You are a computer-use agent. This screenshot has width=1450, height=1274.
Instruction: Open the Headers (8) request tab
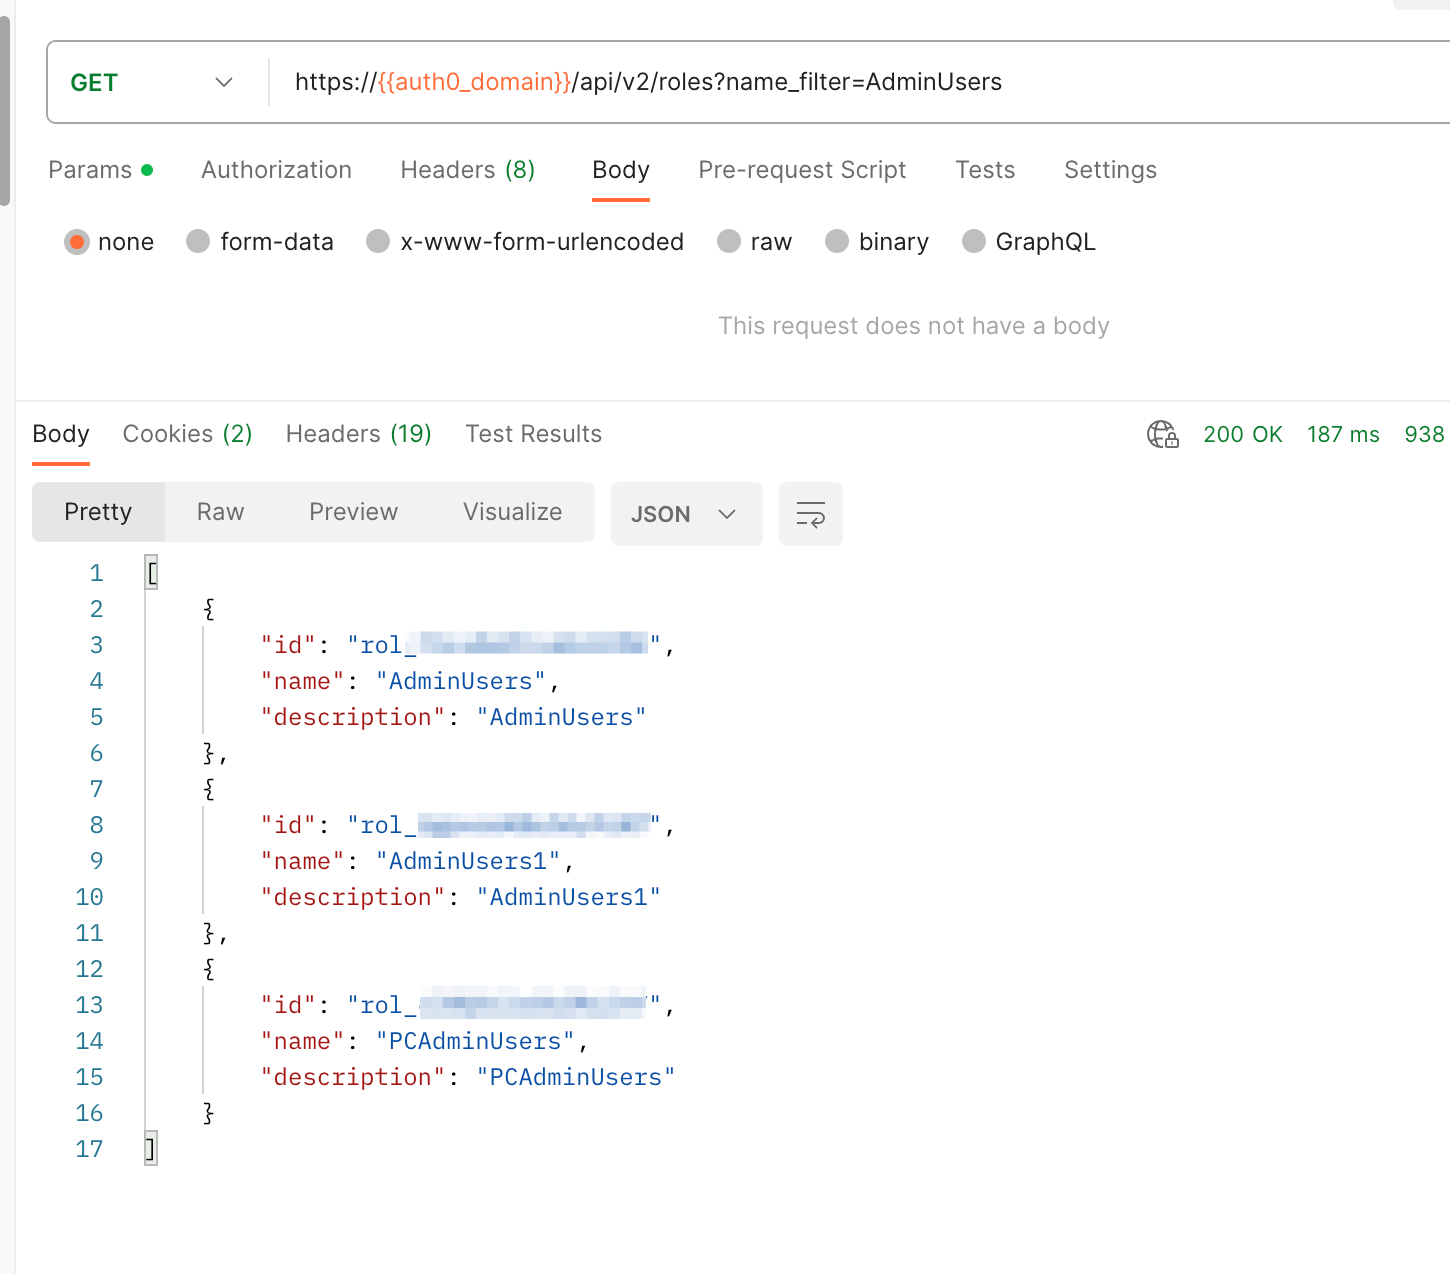468,170
